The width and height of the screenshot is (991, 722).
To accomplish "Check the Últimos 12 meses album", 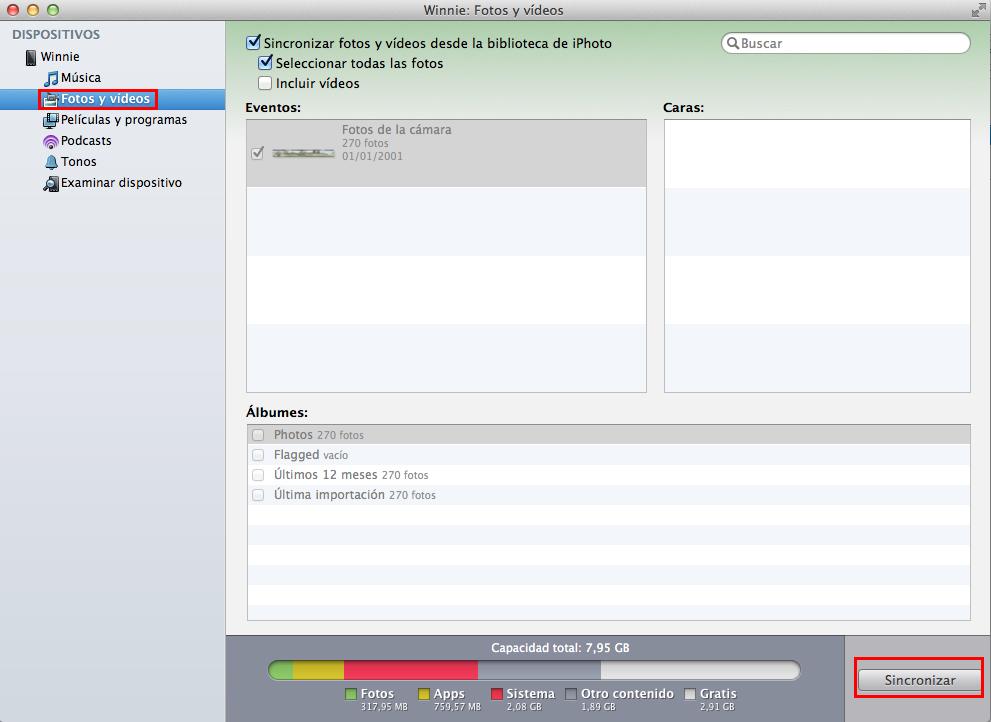I will 258,475.
